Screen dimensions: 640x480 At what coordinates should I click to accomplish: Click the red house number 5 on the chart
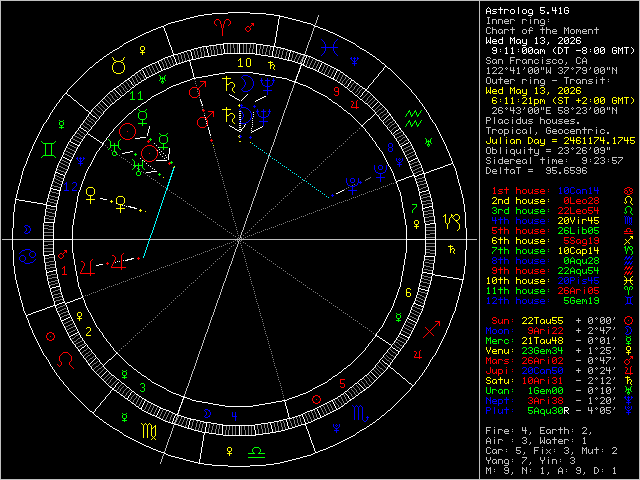tap(343, 384)
